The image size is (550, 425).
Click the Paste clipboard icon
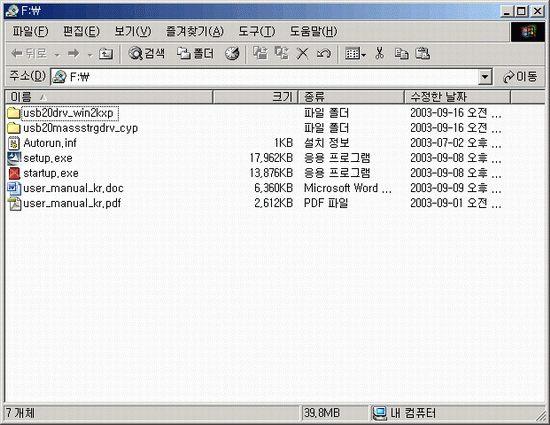click(x=422, y=54)
